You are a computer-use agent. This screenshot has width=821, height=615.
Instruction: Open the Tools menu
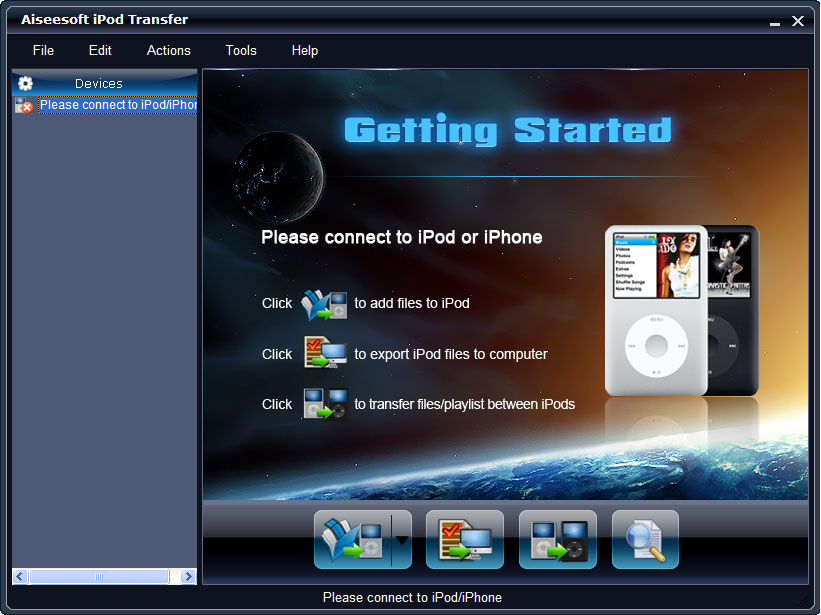[x=241, y=50]
